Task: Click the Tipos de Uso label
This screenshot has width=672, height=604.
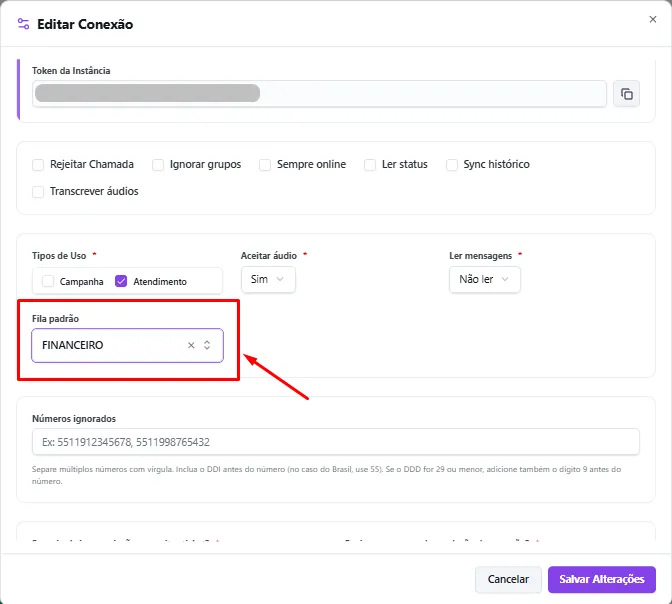Action: 59,255
